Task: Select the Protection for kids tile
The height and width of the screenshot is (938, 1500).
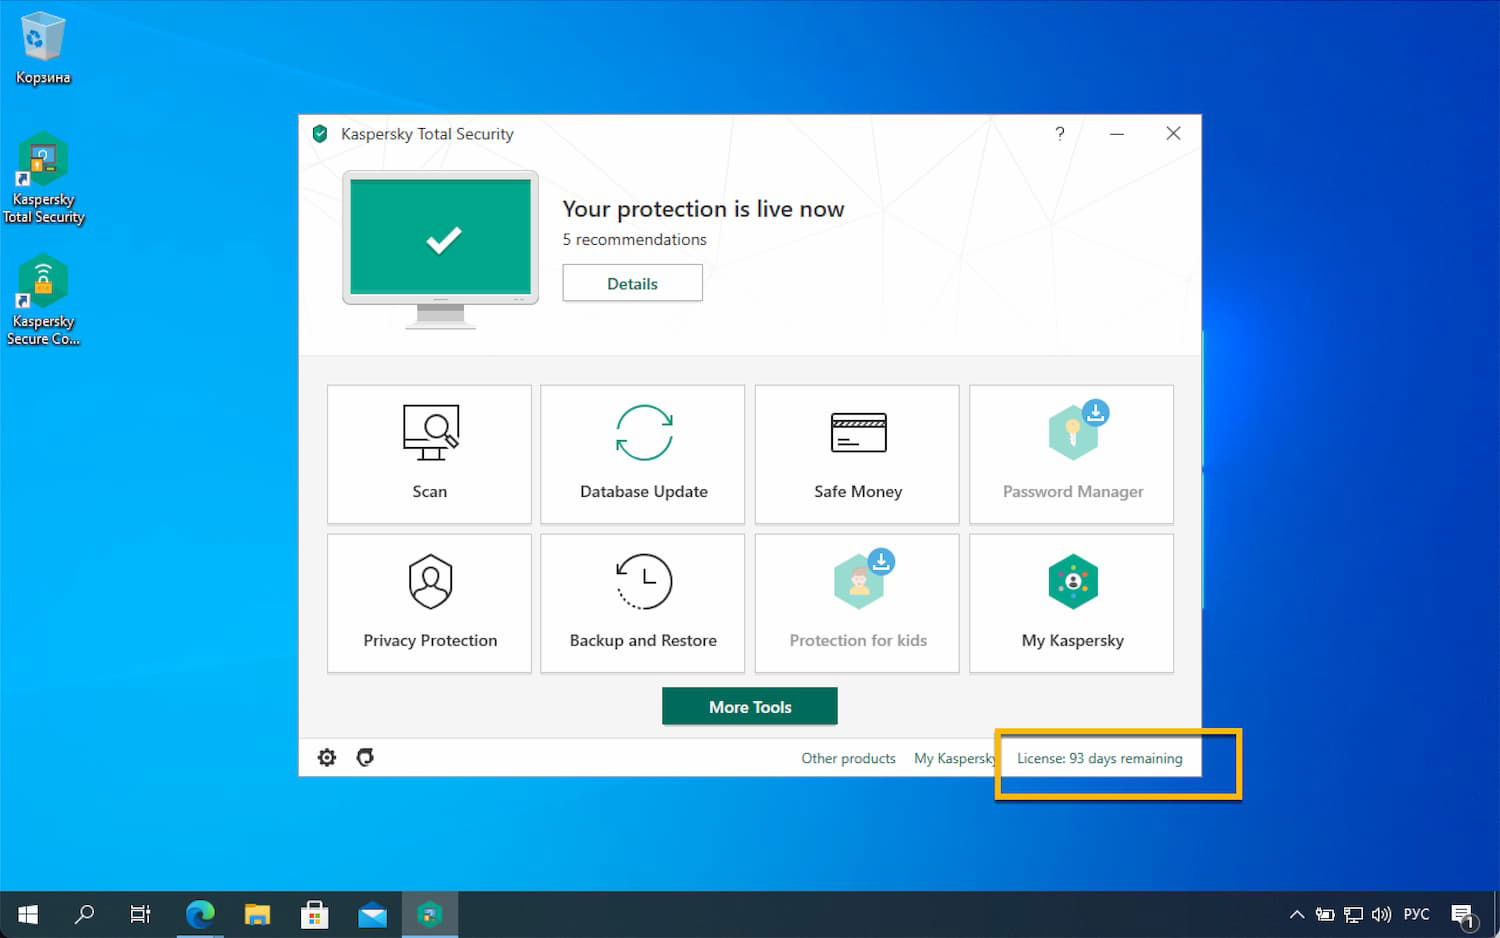Action: pyautogui.click(x=857, y=603)
